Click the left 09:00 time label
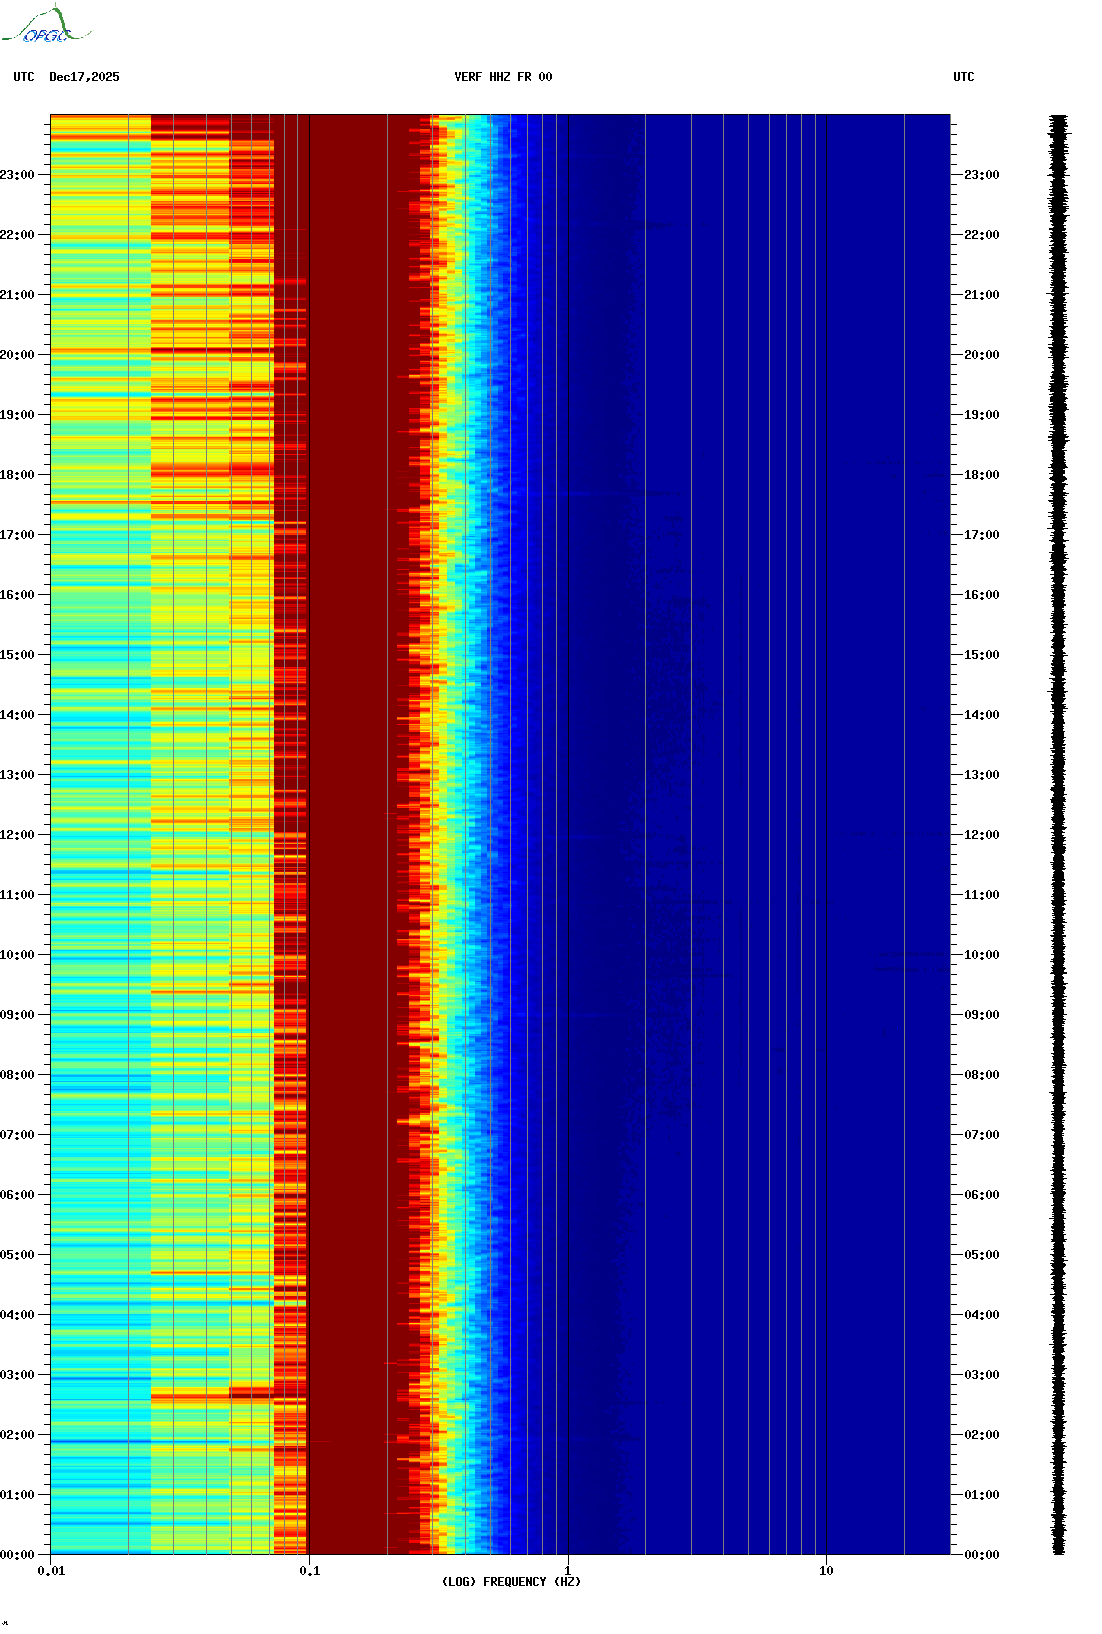 click(x=17, y=1015)
